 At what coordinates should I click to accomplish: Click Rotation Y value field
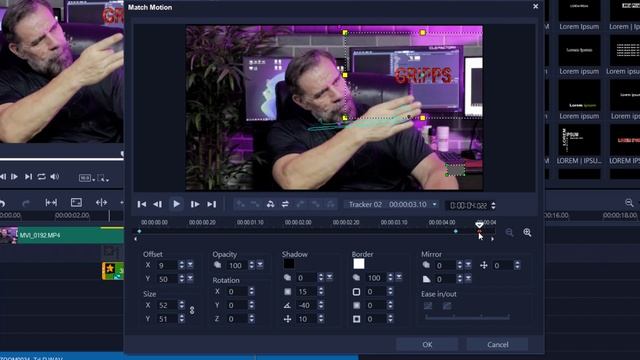237,305
